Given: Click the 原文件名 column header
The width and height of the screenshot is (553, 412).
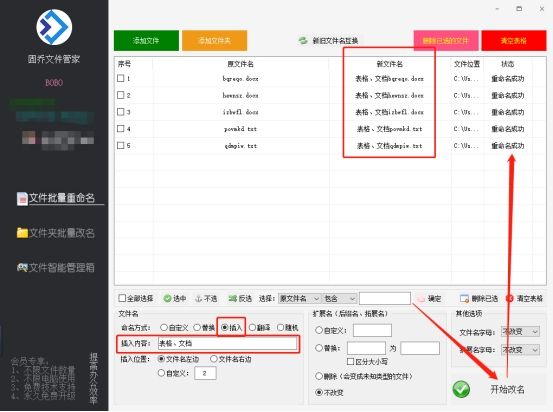Looking at the screenshot, I should click(x=240, y=64).
